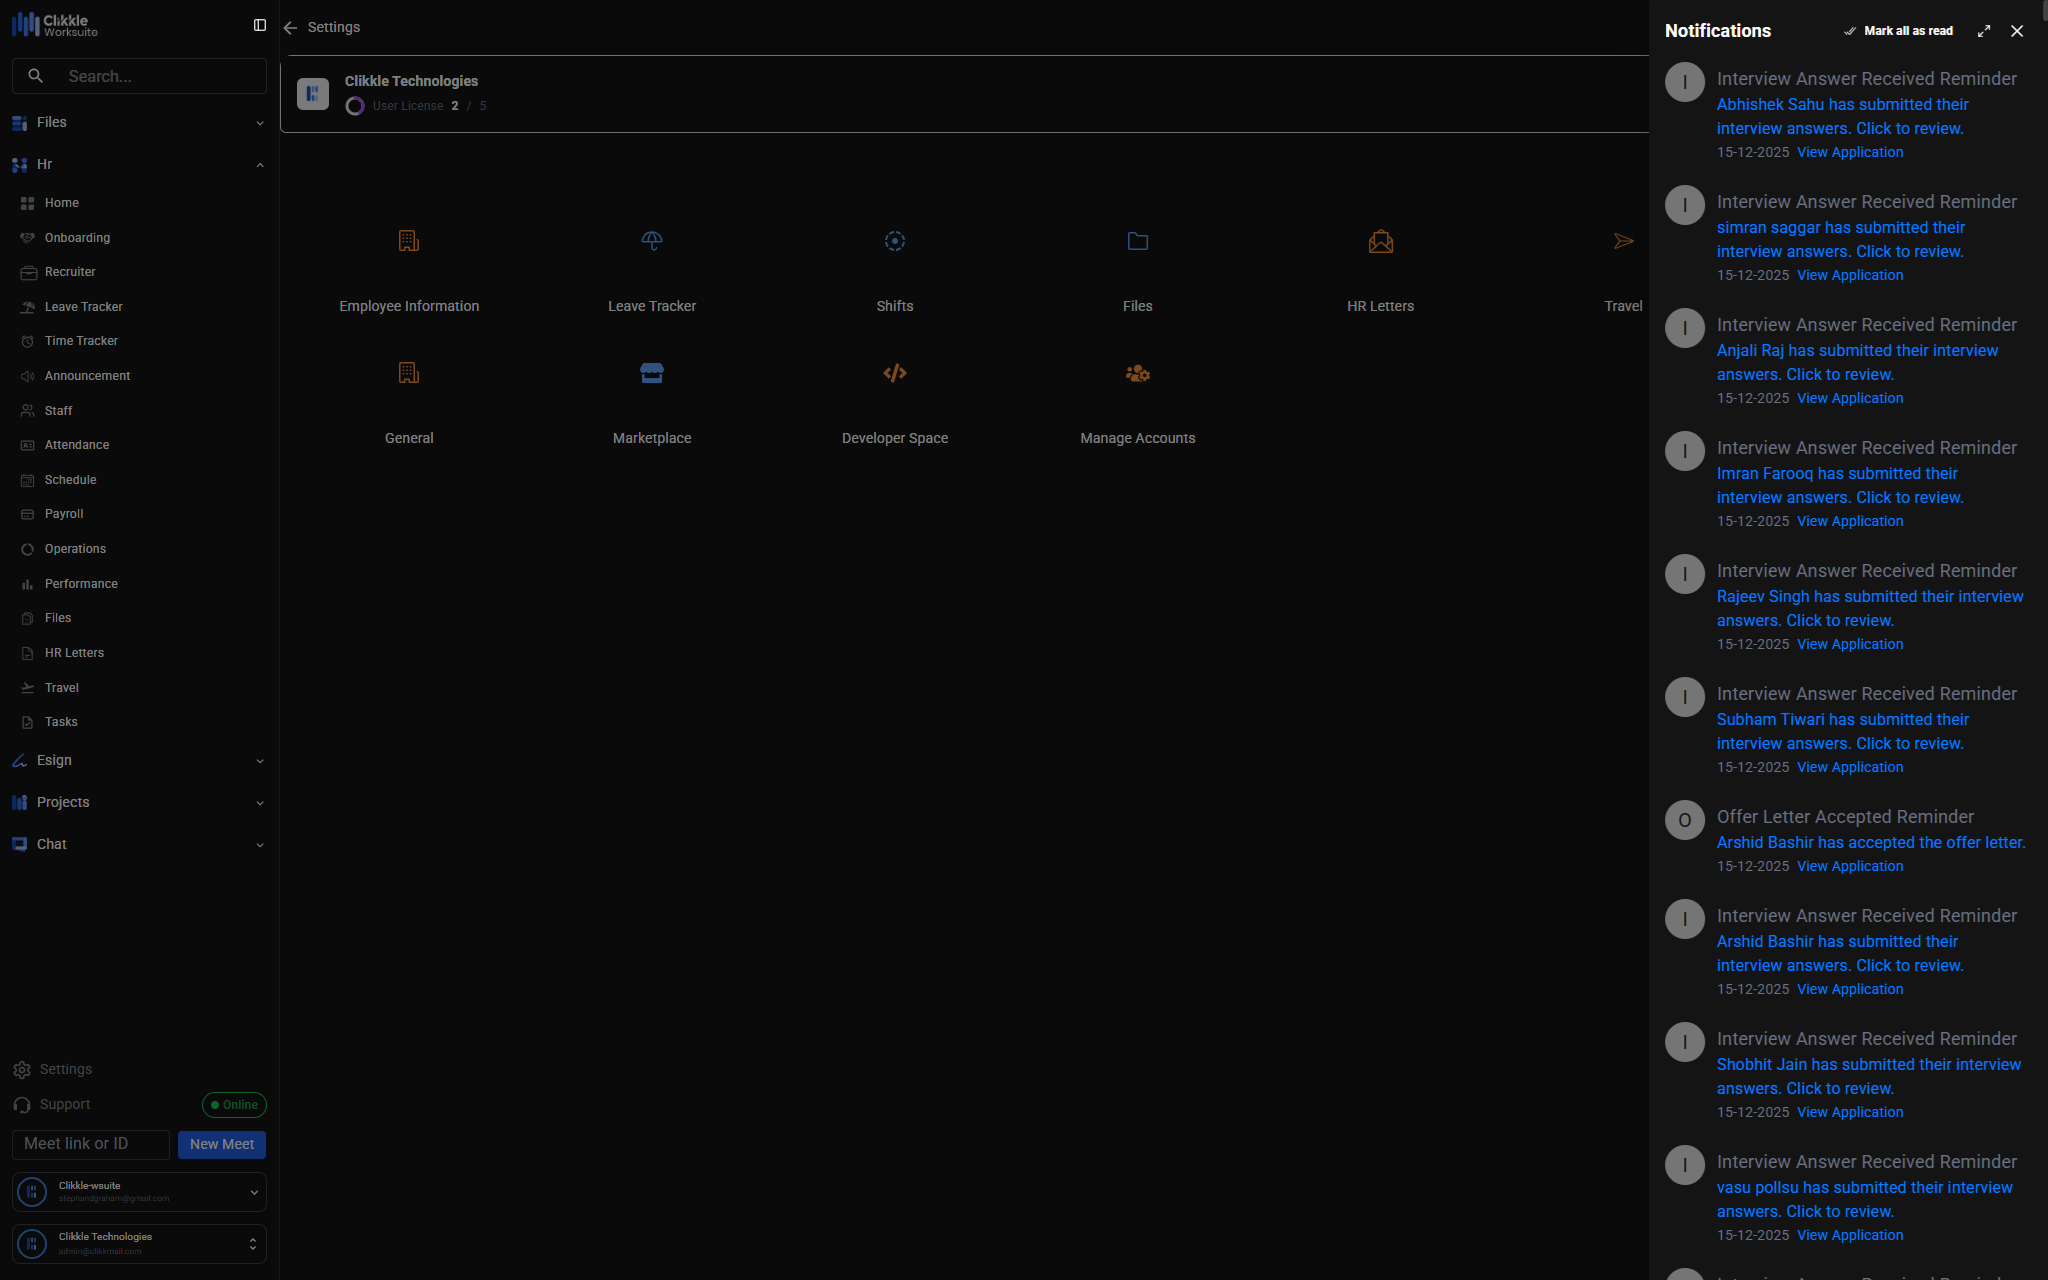Screen dimensions: 2048x1280
Task: Toggle the Online status badge
Action: [234, 1105]
